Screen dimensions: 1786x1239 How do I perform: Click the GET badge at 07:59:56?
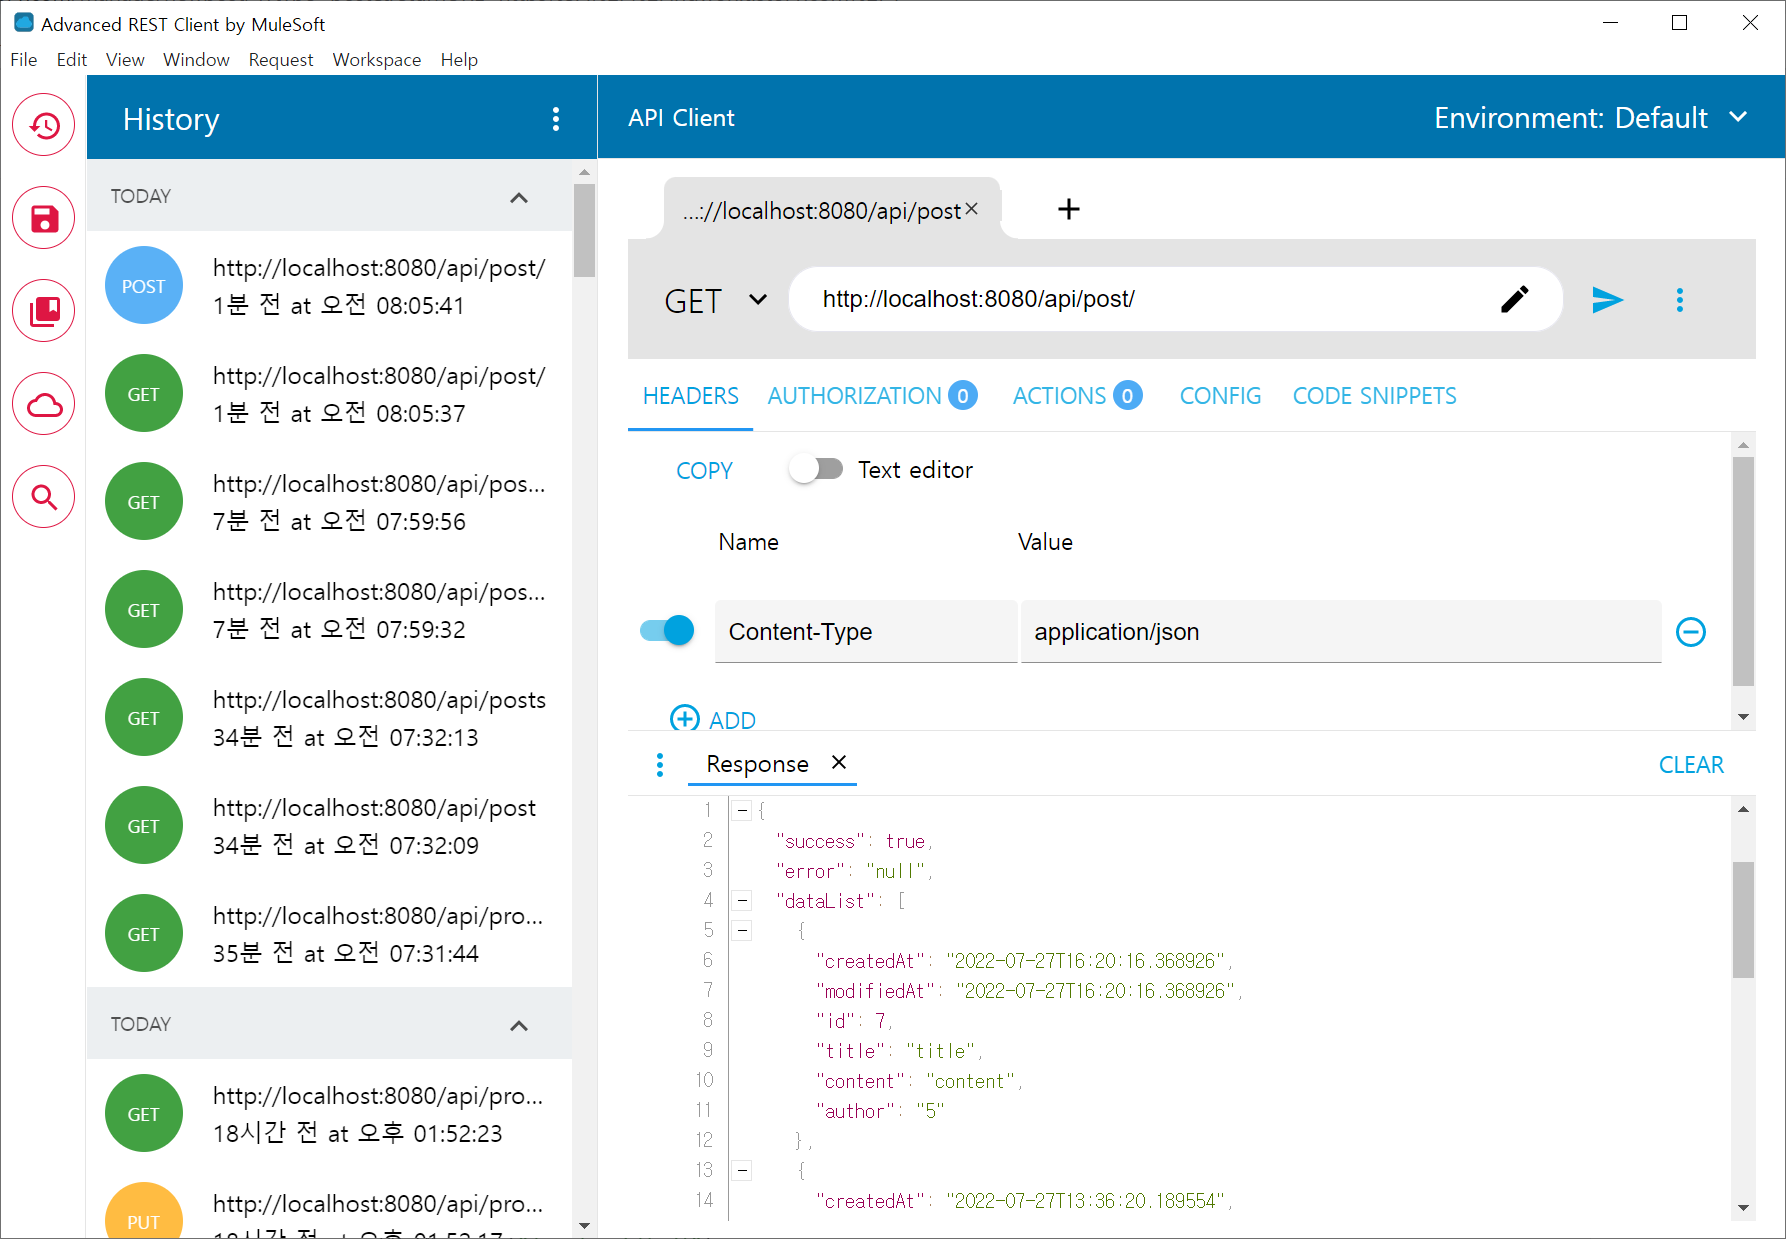144,502
